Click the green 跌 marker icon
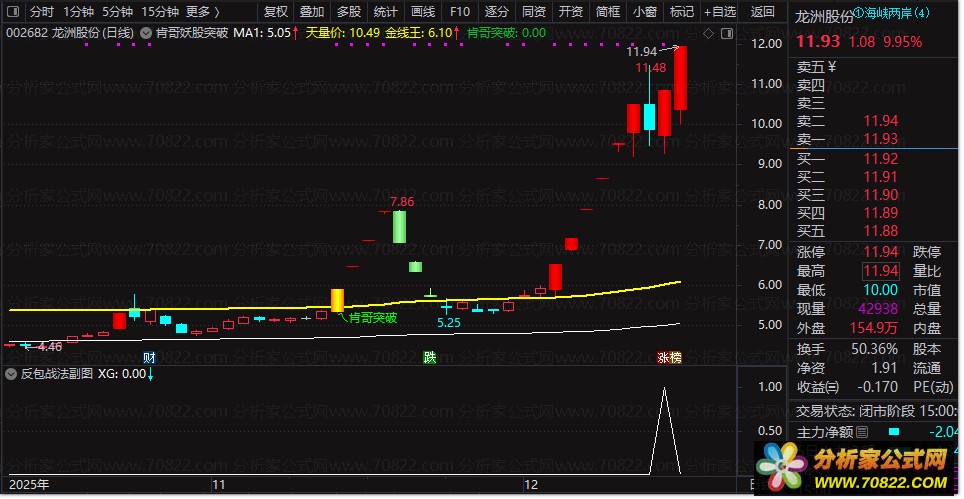 pyautogui.click(x=430, y=358)
